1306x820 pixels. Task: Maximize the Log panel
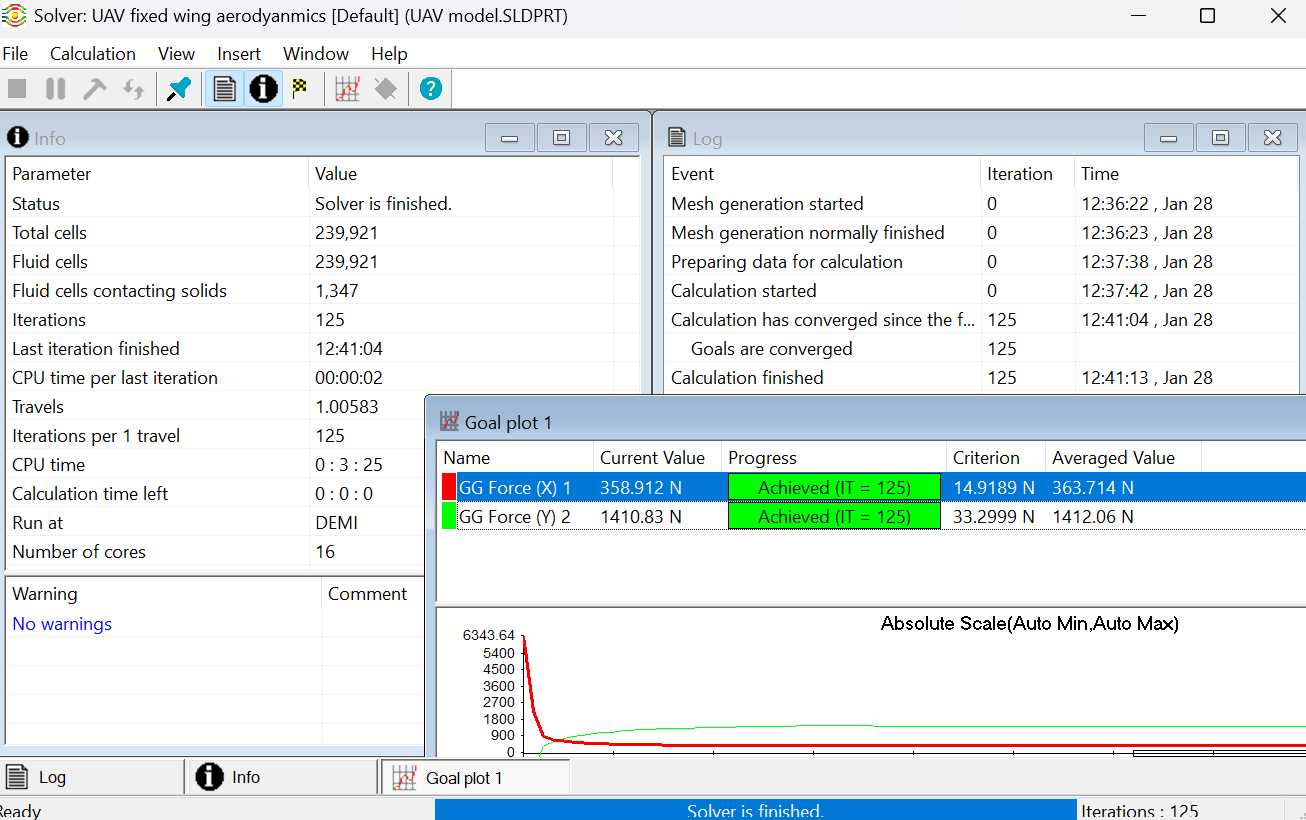coord(1221,138)
